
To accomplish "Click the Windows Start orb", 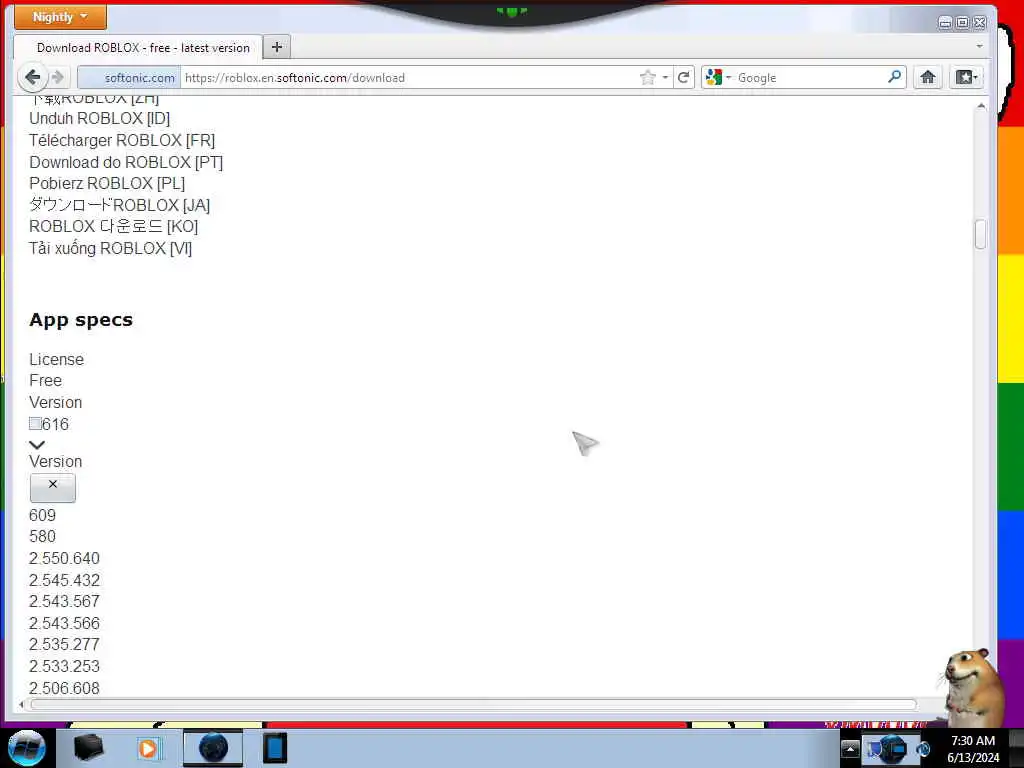I will [x=26, y=748].
